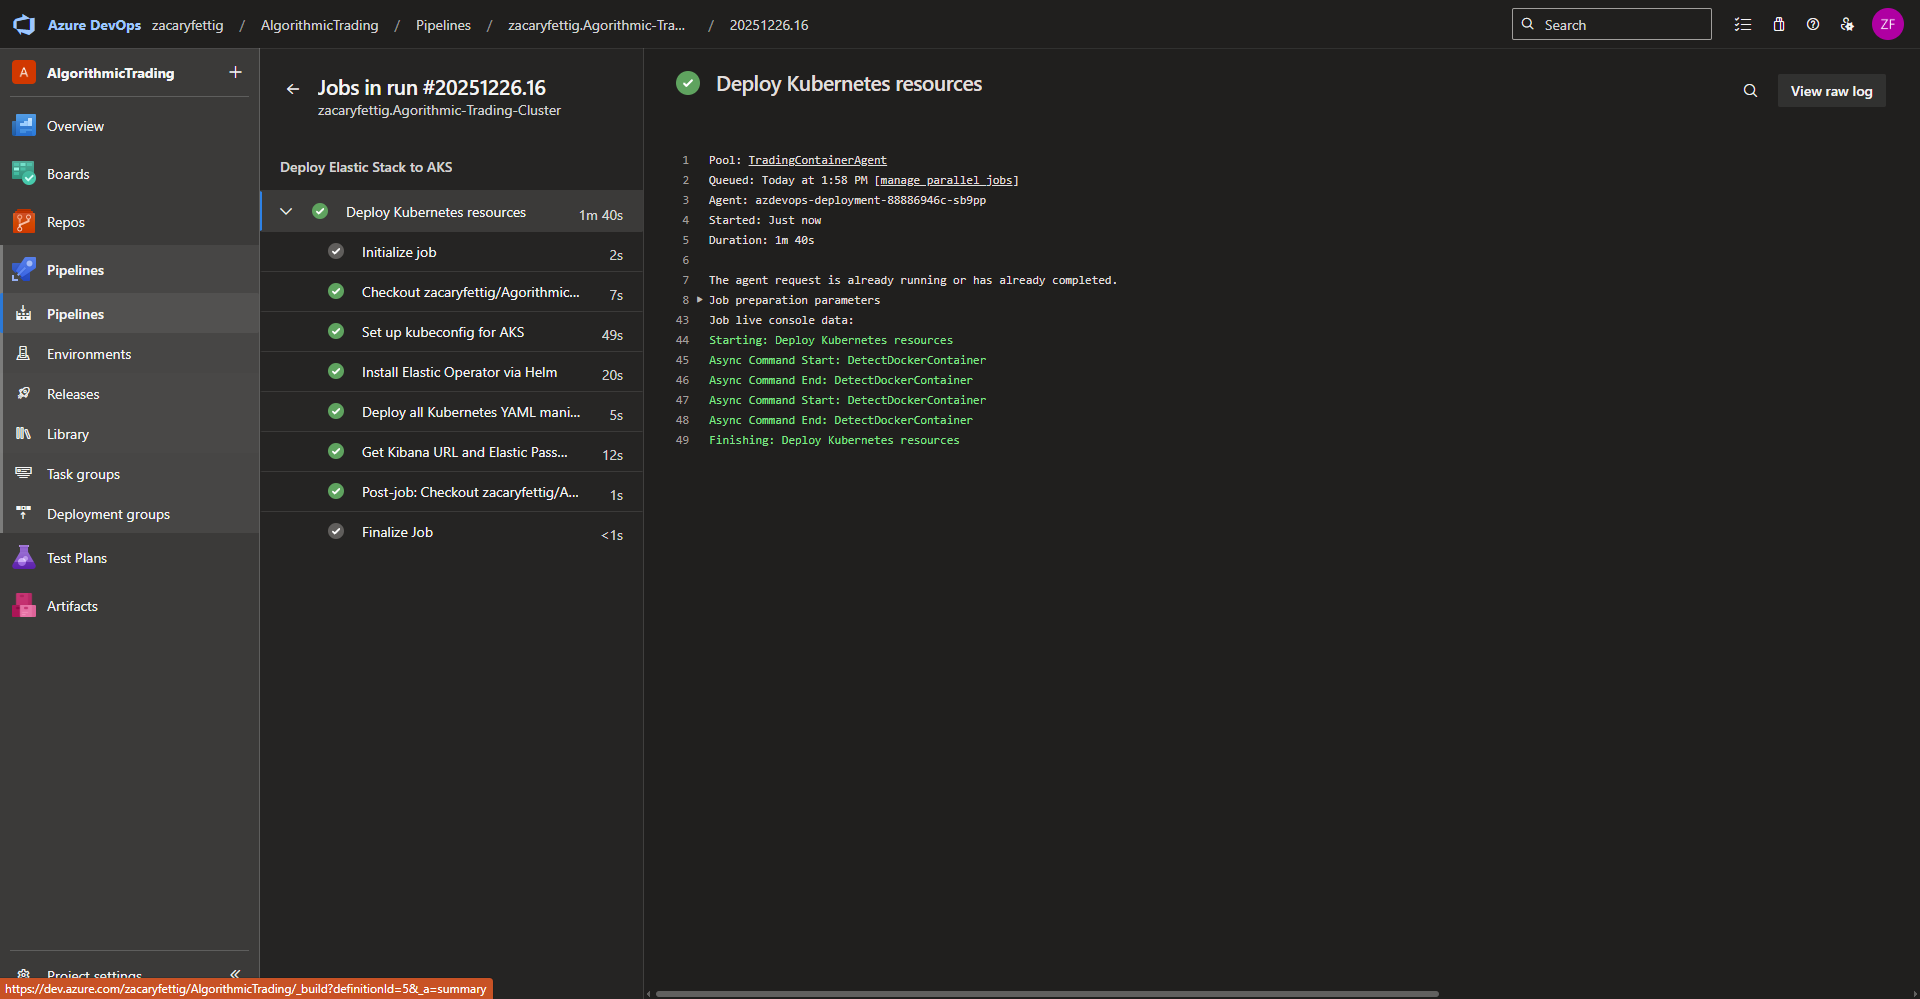Collapse Deploy Kubernetes resources job chevron
Viewport: 1920px width, 999px height.
point(286,212)
